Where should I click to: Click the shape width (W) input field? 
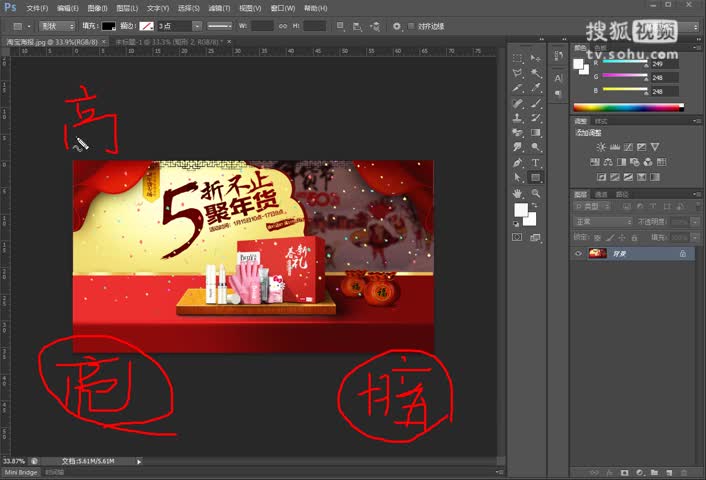(262, 26)
